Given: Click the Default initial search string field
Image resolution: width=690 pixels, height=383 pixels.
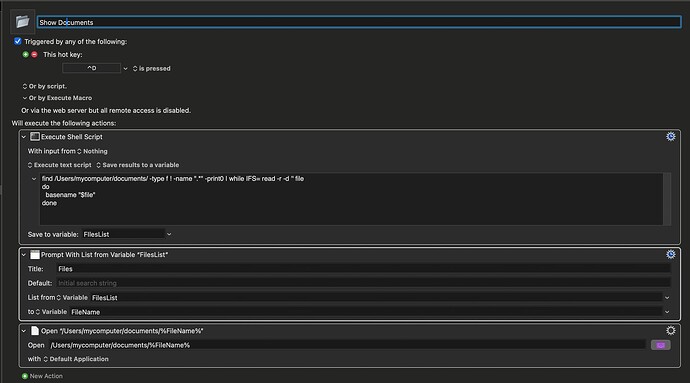Looking at the screenshot, I should click(x=363, y=283).
